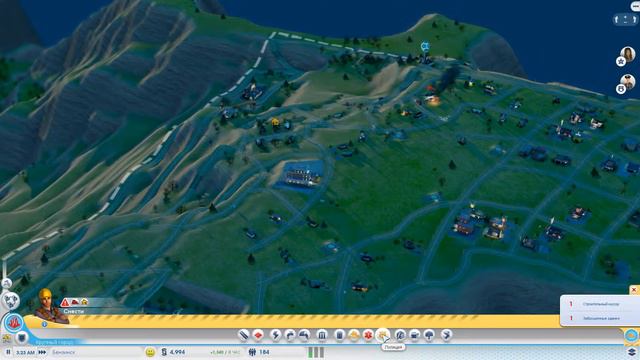Open the region view globe button
The width and height of the screenshot is (640, 360).
pos(11,301)
